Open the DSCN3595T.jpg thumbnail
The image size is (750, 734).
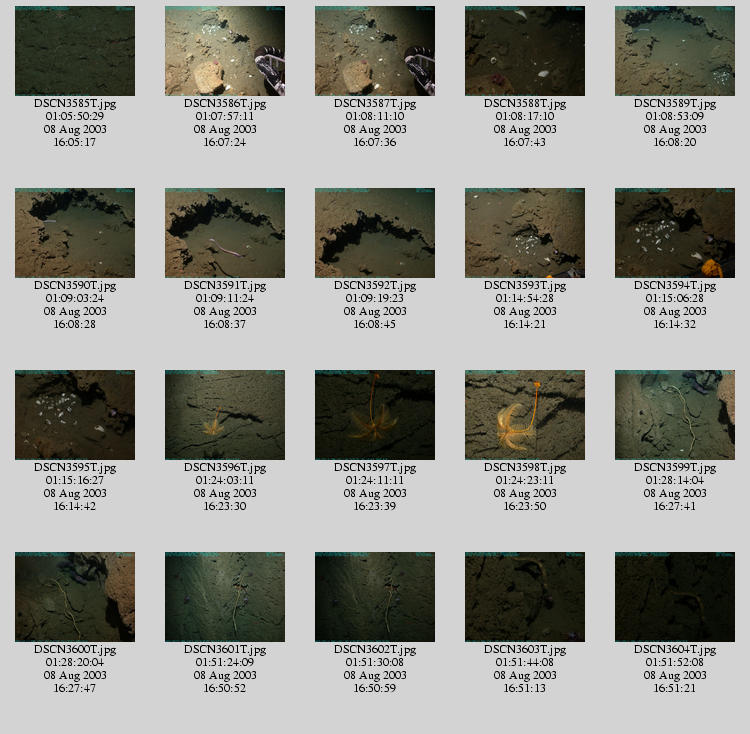pos(75,415)
